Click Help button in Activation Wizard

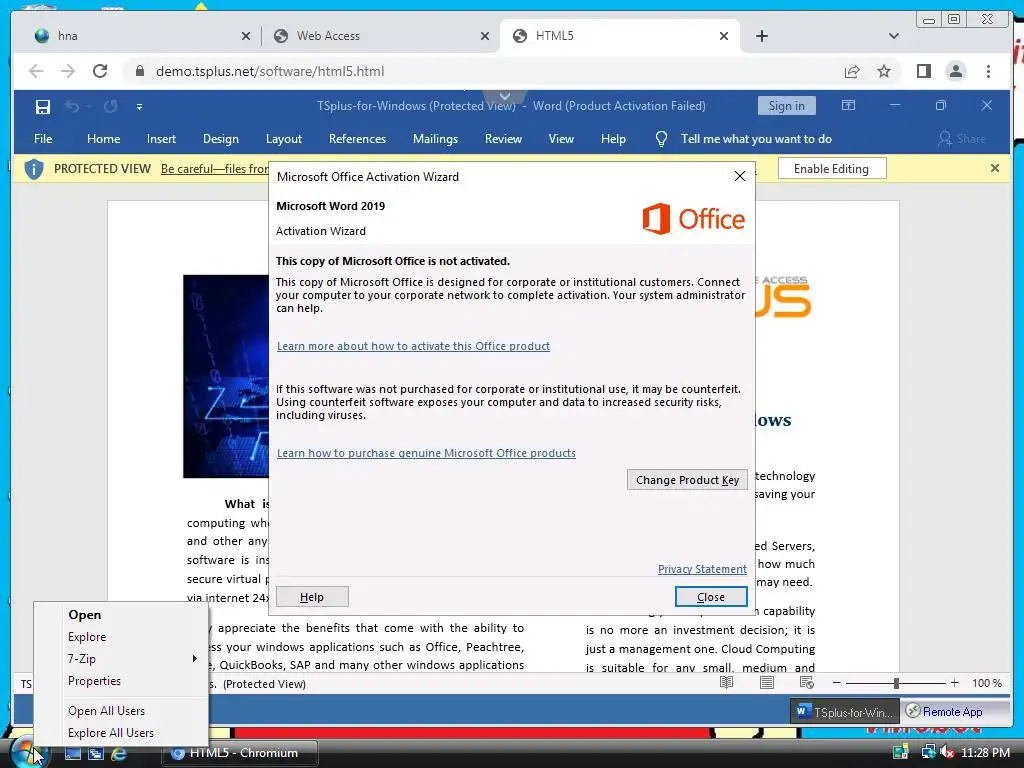pyautogui.click(x=312, y=597)
